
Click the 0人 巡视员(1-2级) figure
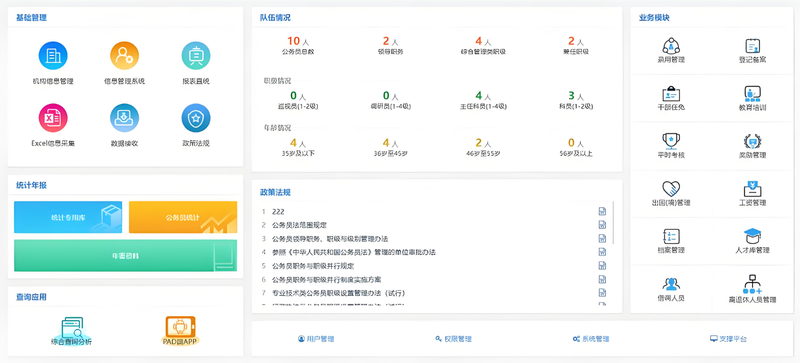click(297, 95)
